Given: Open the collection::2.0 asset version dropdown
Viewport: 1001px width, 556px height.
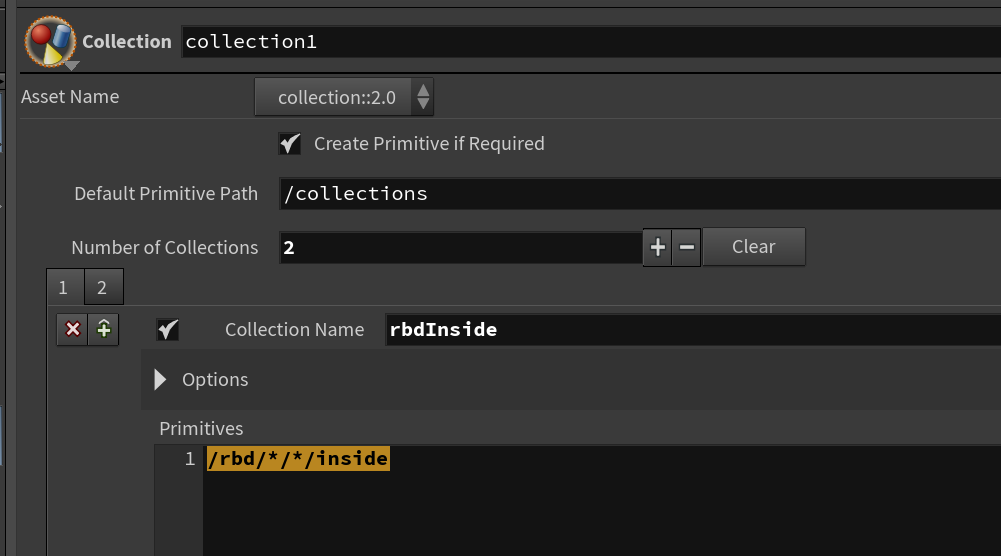Looking at the screenshot, I should [344, 97].
